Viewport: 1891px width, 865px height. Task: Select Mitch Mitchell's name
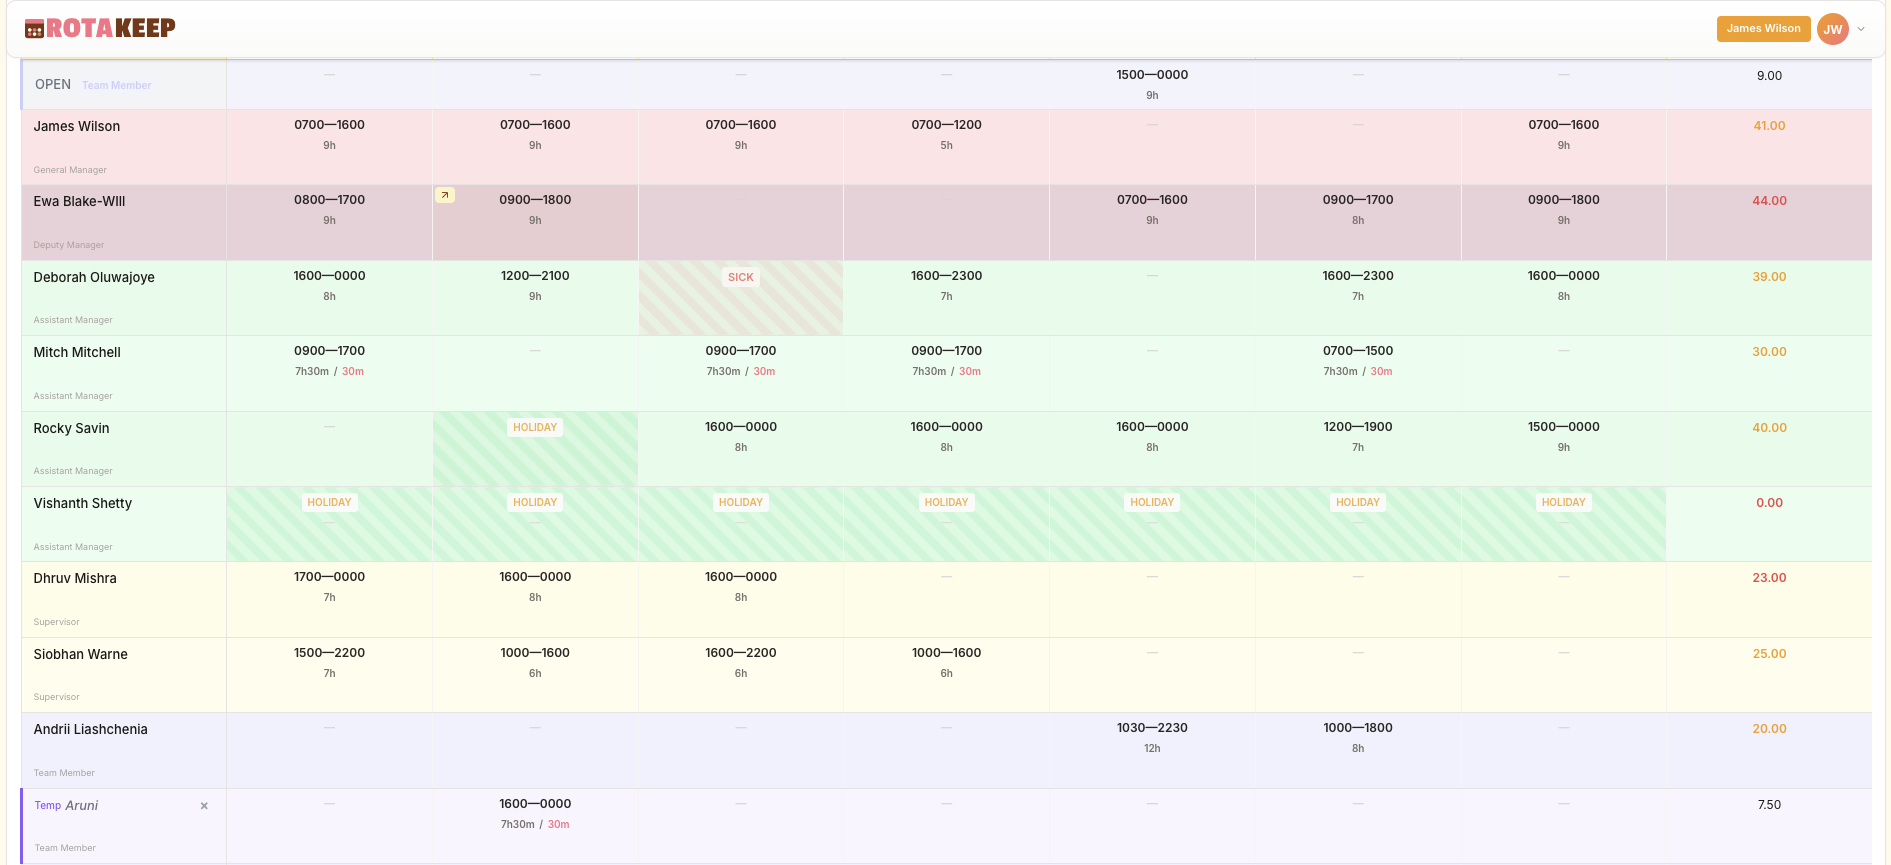77,352
